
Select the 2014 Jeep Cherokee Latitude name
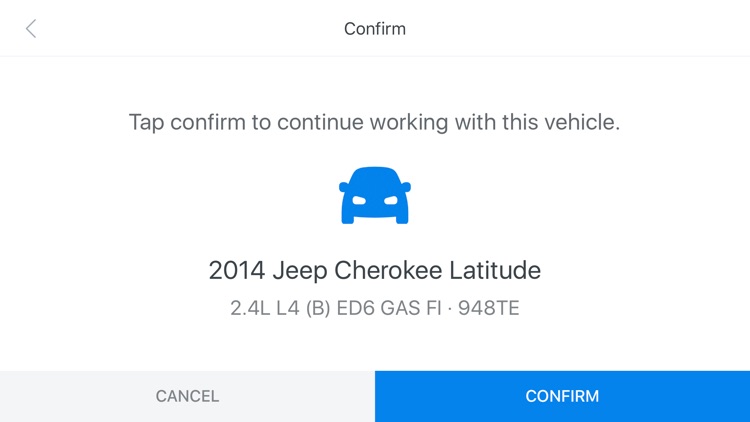(375, 270)
